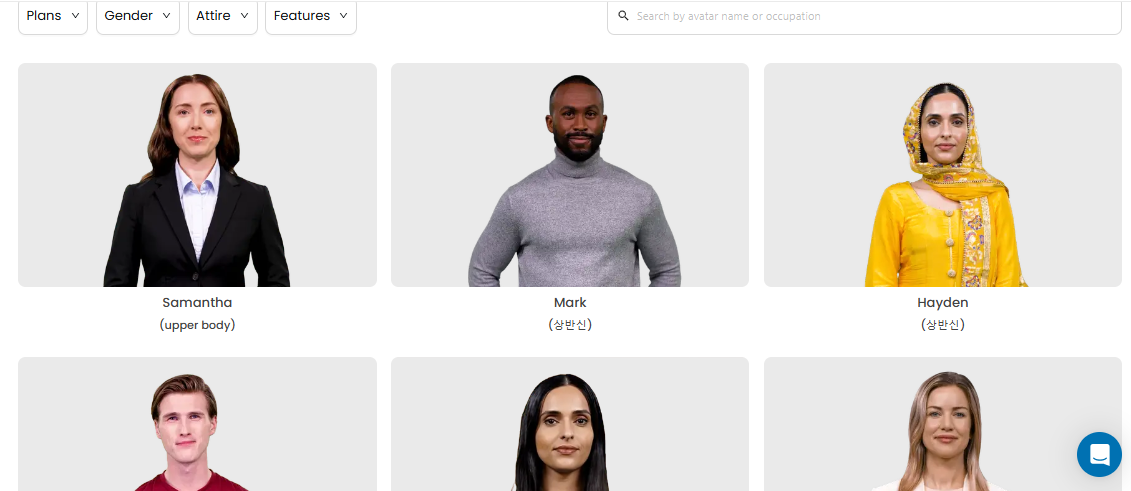Expand the Features filter dropdown
The image size is (1131, 491).
click(x=311, y=16)
